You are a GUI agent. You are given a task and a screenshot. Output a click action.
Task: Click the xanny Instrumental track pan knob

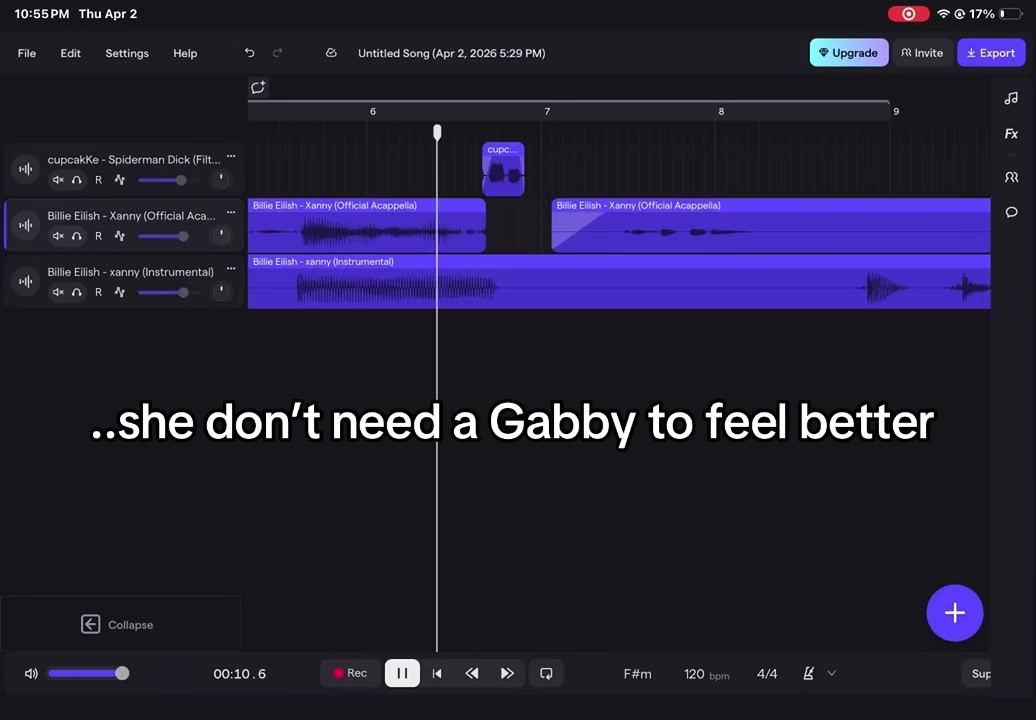(x=221, y=291)
